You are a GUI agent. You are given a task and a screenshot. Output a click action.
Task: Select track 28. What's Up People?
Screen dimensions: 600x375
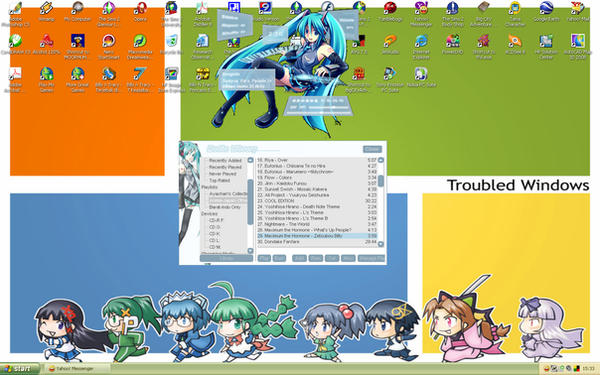pyautogui.click(x=317, y=230)
